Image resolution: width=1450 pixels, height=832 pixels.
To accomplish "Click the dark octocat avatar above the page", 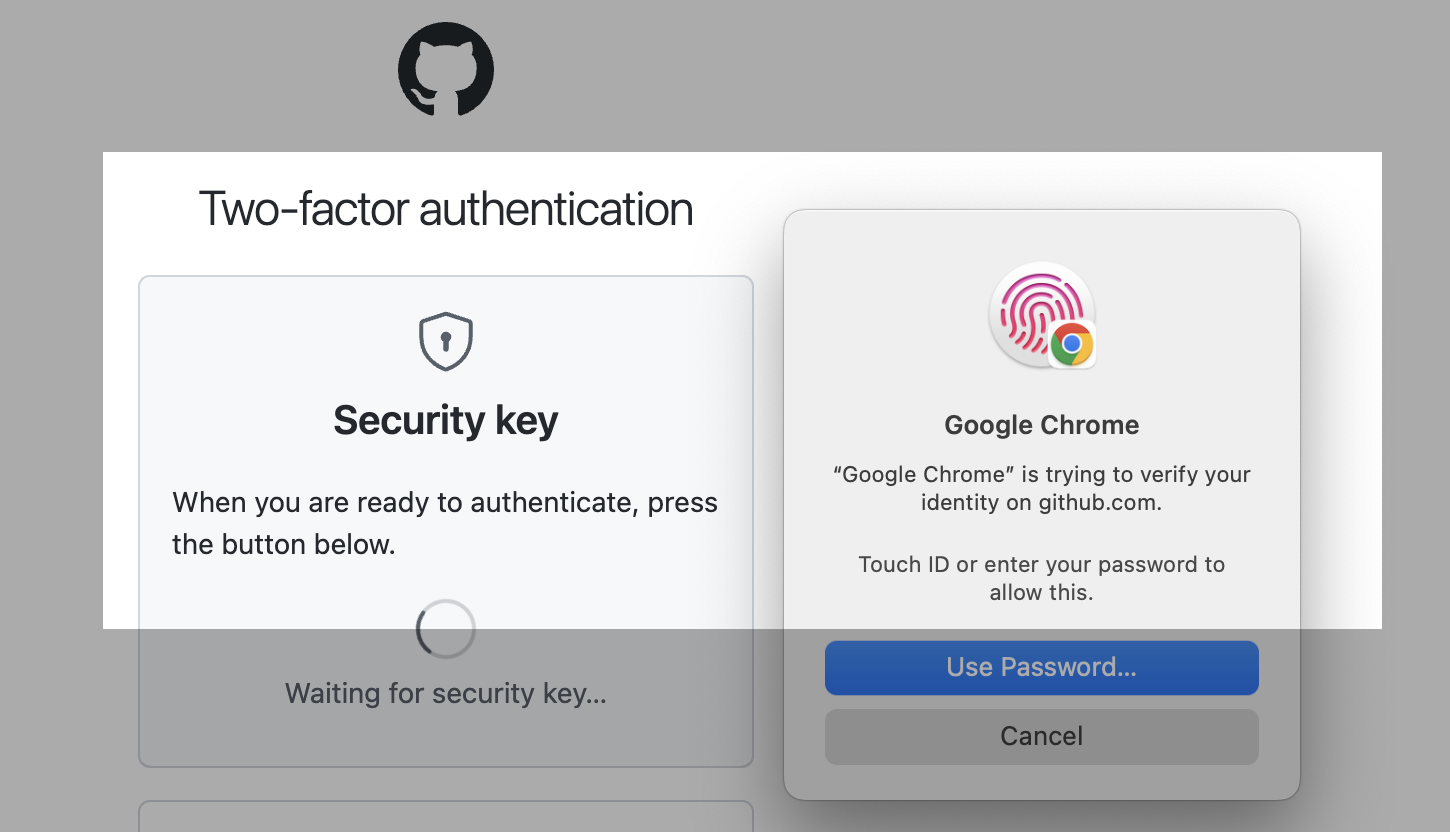I will click(x=445, y=69).
